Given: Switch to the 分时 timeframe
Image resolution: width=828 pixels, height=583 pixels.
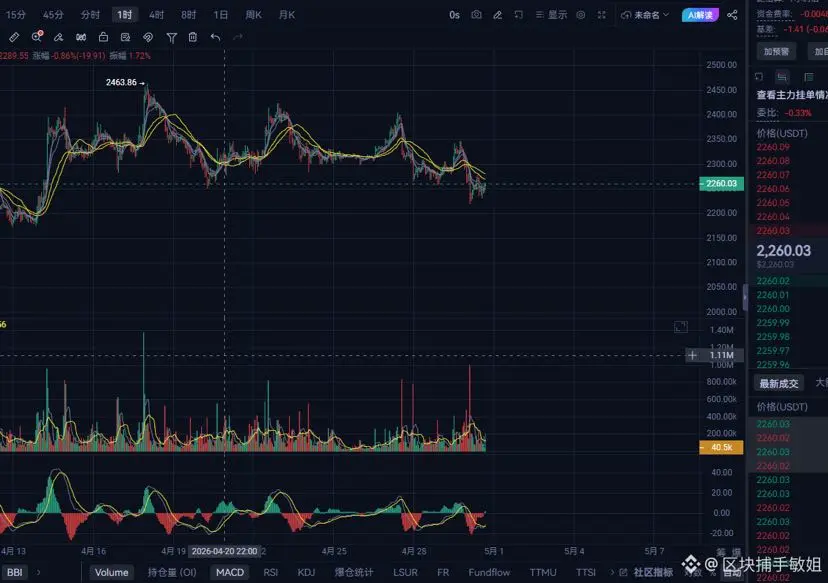Looking at the screenshot, I should point(90,15).
